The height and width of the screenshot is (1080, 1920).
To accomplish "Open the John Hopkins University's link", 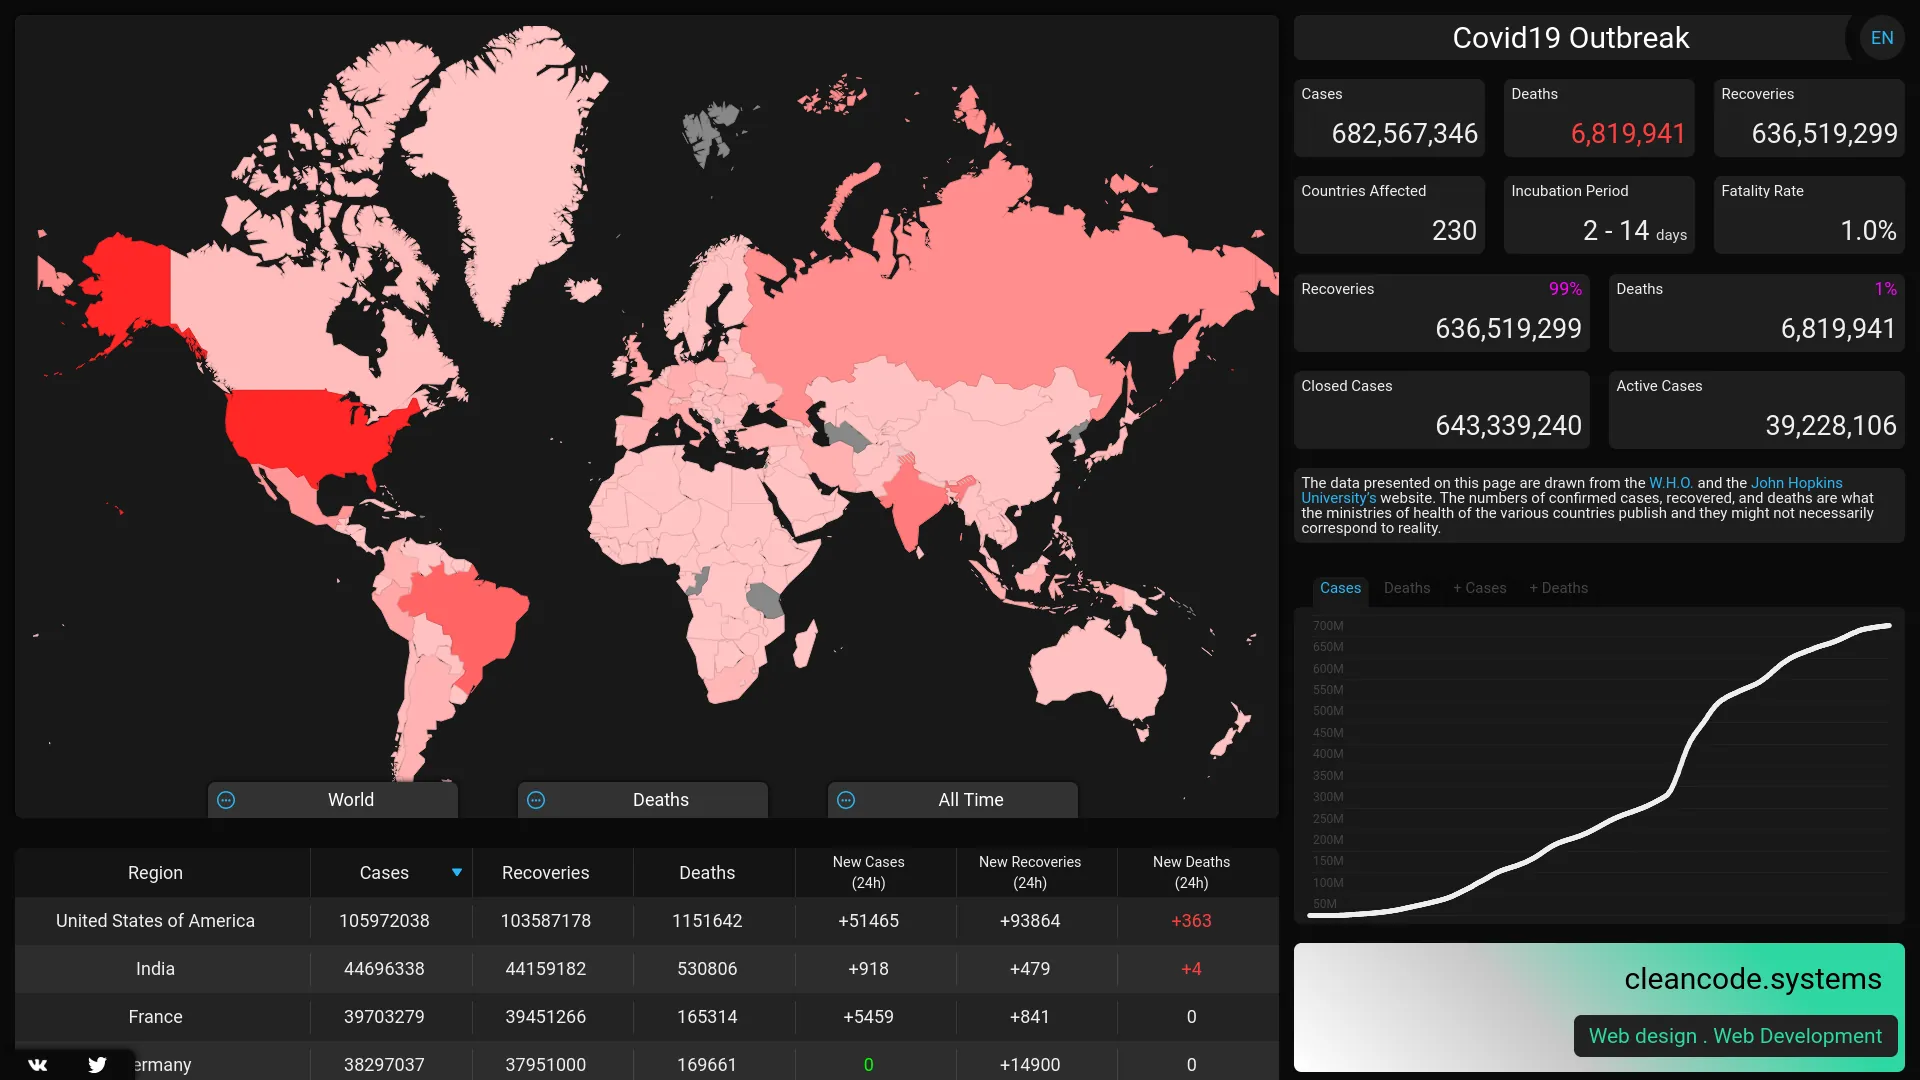I will (1796, 483).
